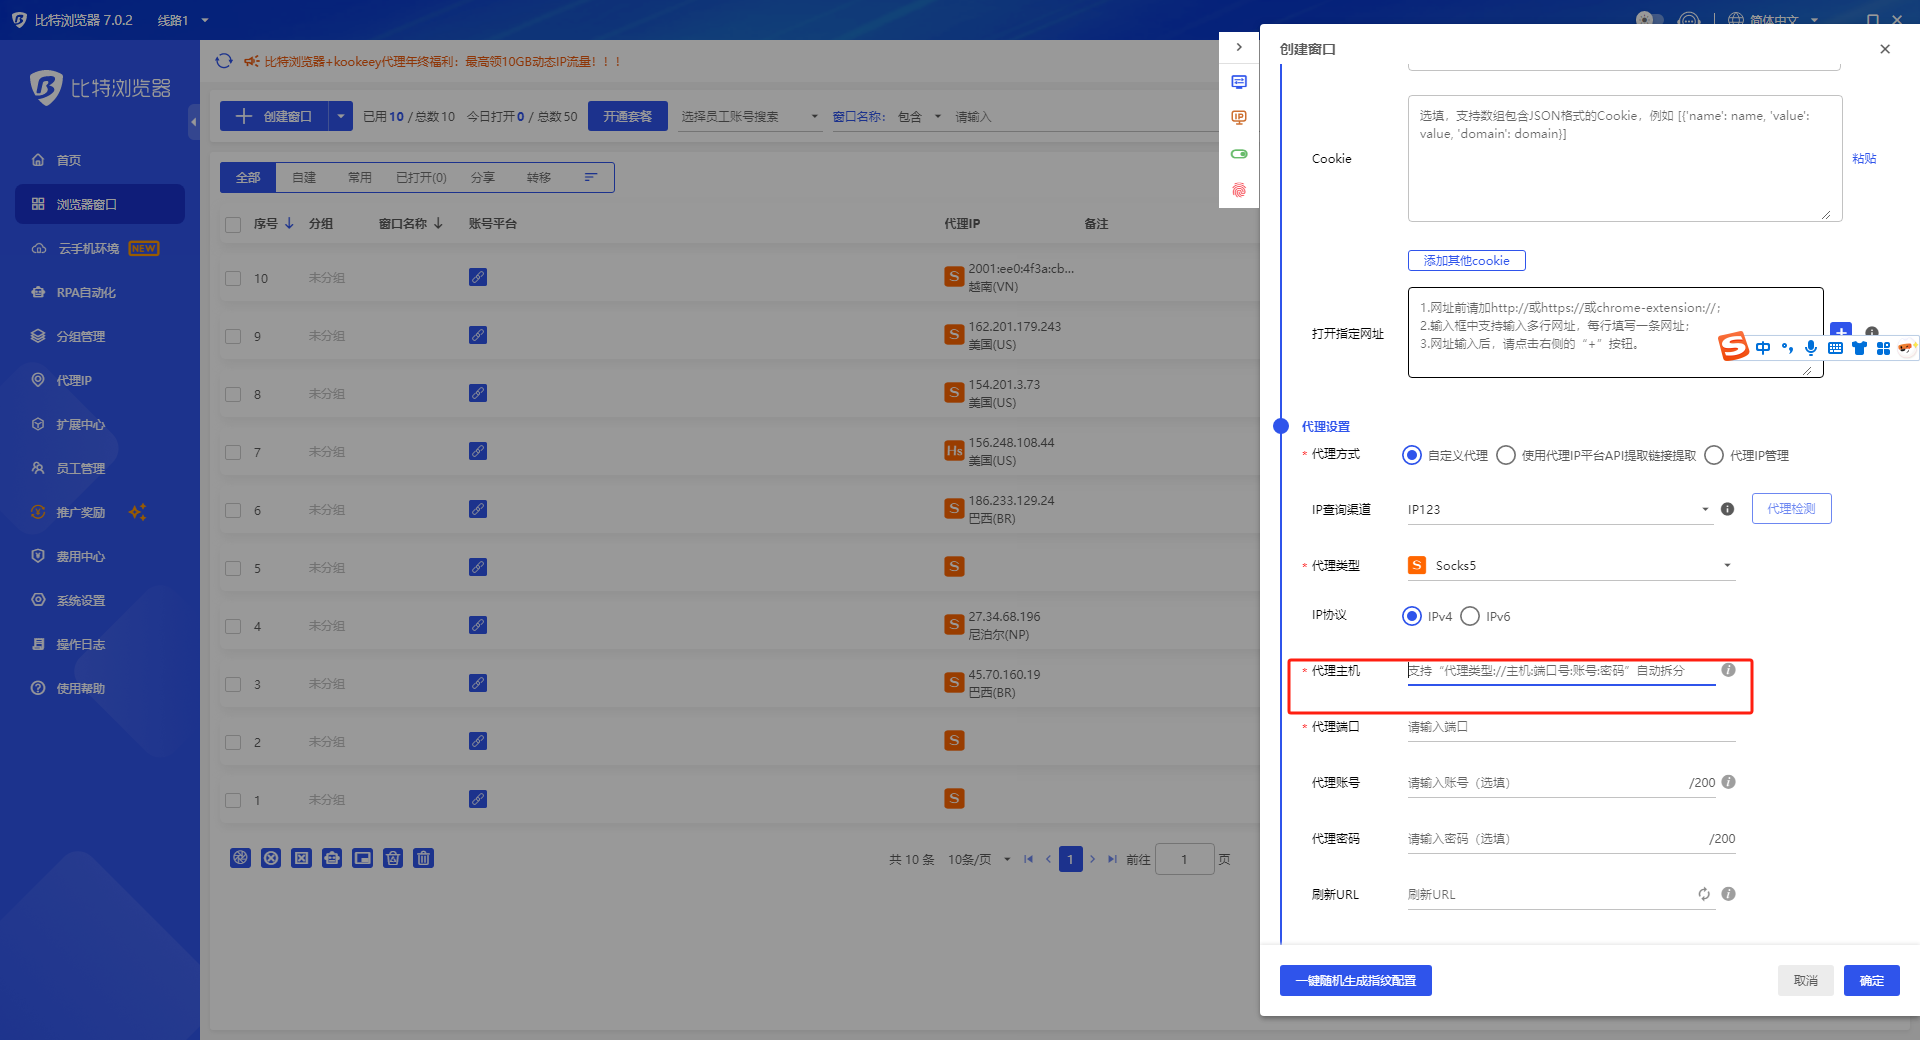Open the 代理类型 Socks5 dropdown

click(x=1726, y=566)
